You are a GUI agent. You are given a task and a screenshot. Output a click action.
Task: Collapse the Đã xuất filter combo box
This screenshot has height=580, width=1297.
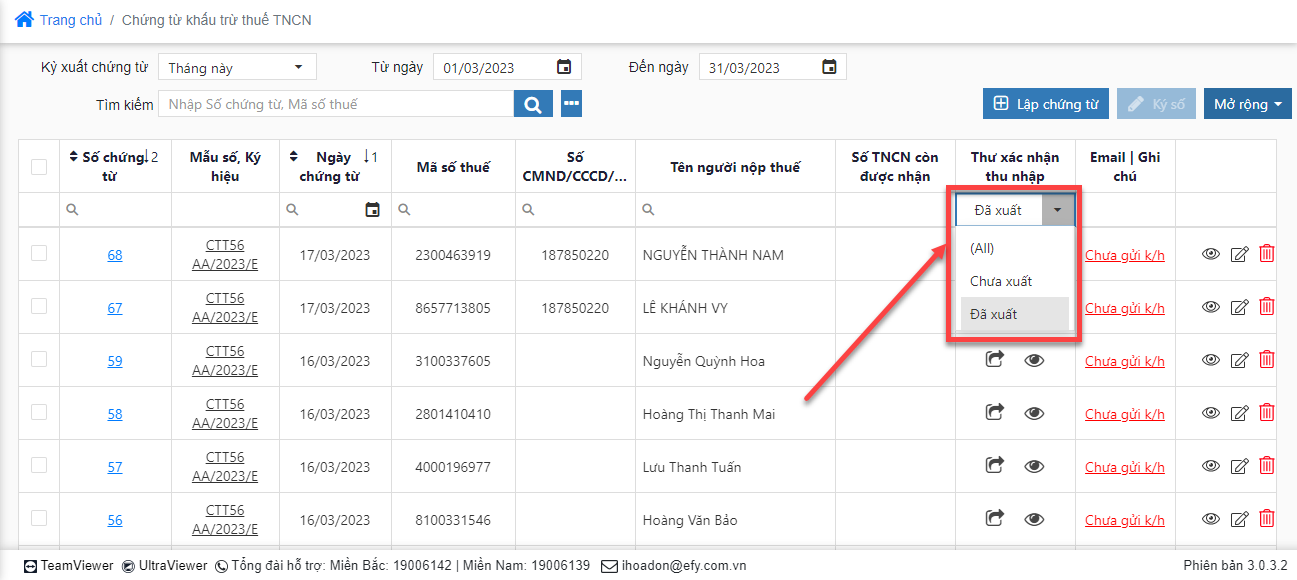[1058, 210]
